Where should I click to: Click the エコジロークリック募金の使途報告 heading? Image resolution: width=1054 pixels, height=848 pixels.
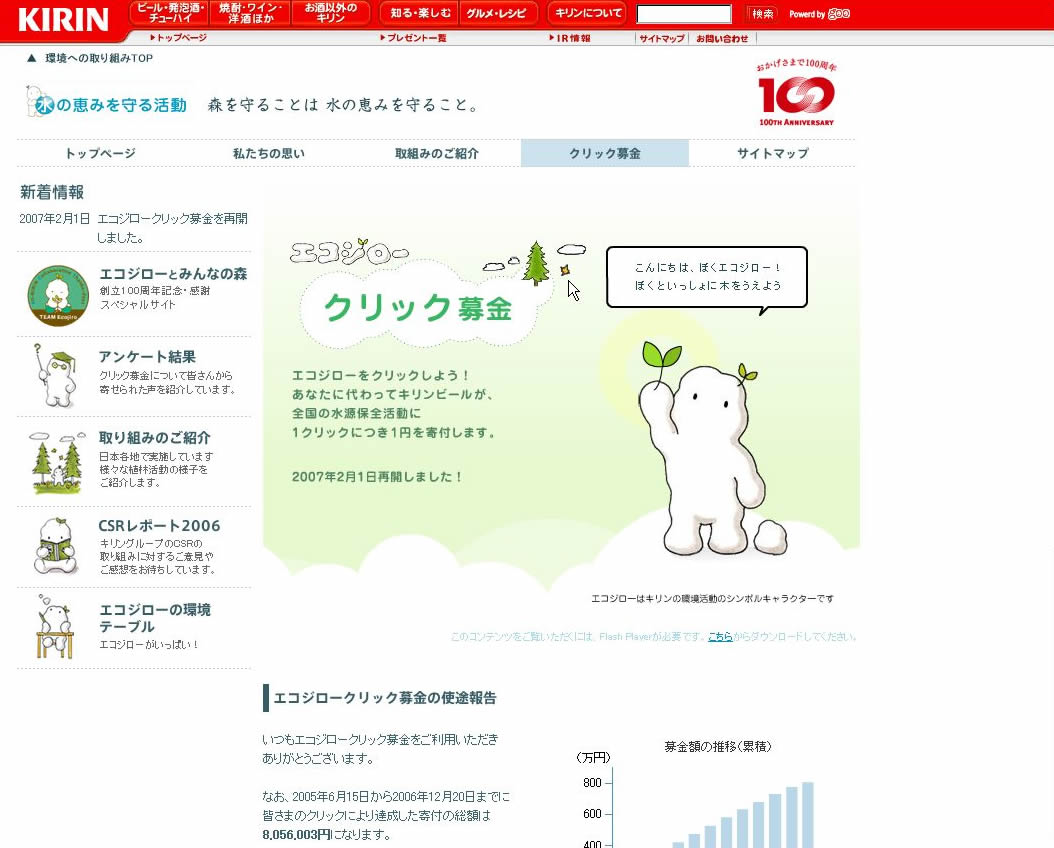(x=384, y=697)
